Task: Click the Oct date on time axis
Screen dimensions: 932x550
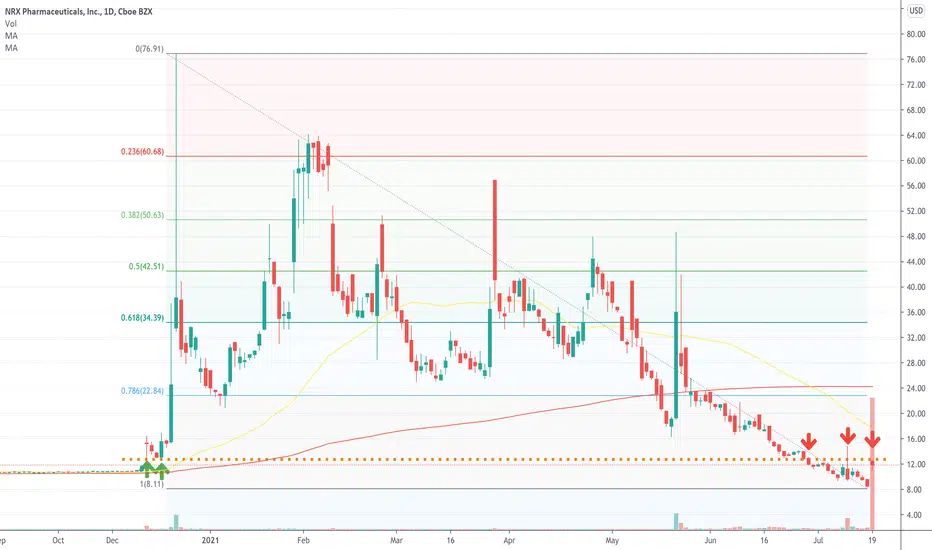Action: [x=58, y=540]
